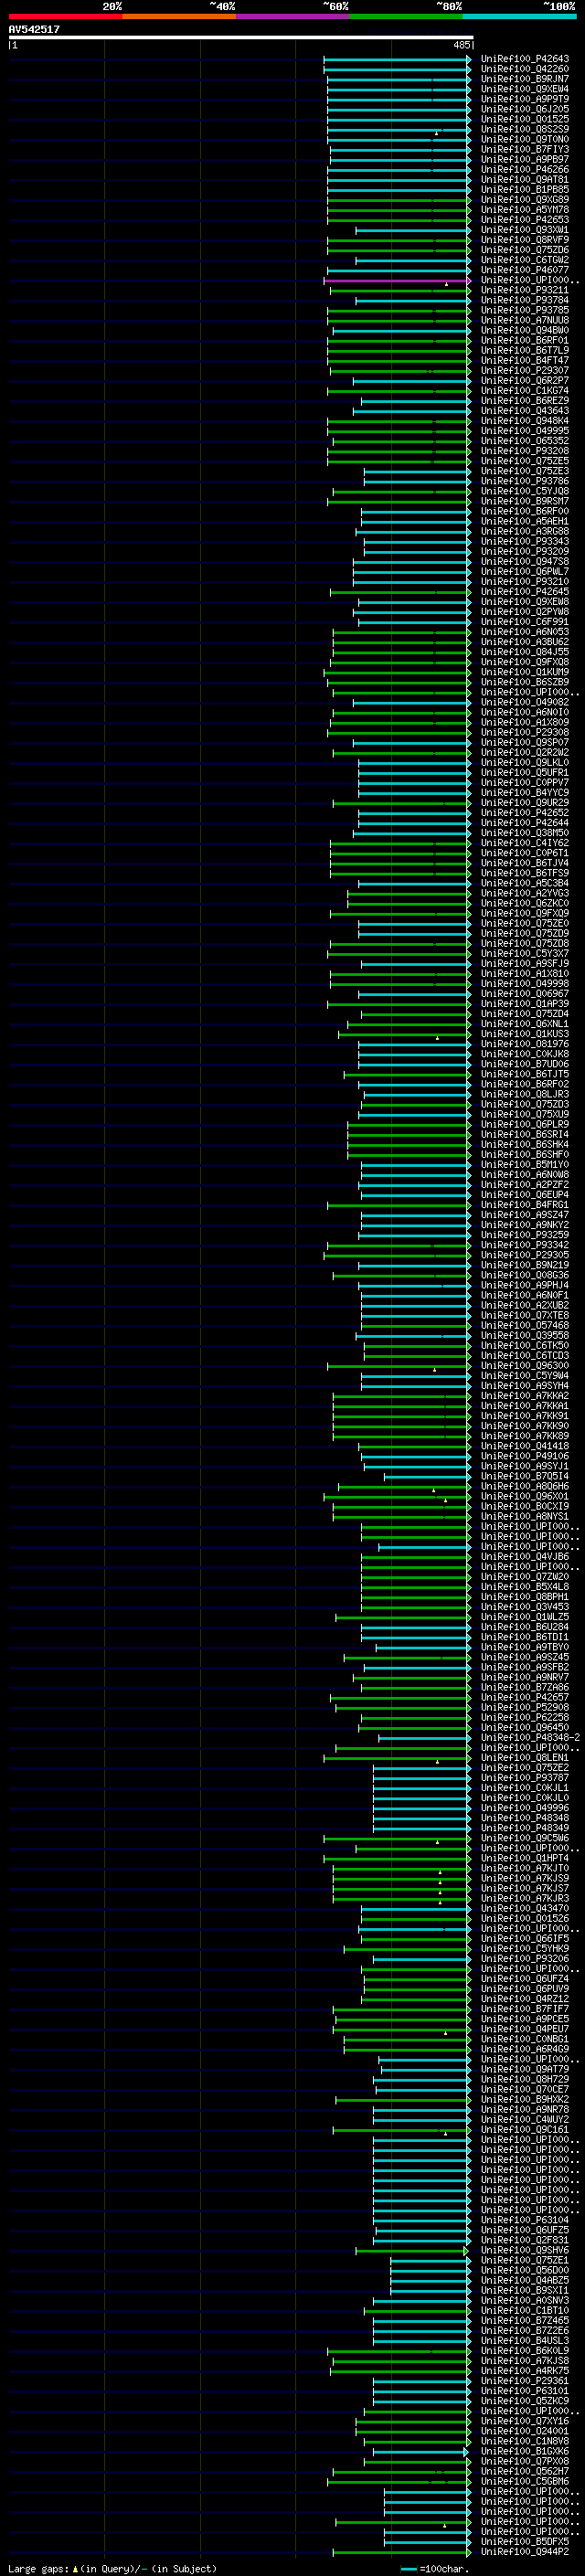Open hit UniRef100_Q41418
Screen dimensions: 585x2576
[525, 1446]
